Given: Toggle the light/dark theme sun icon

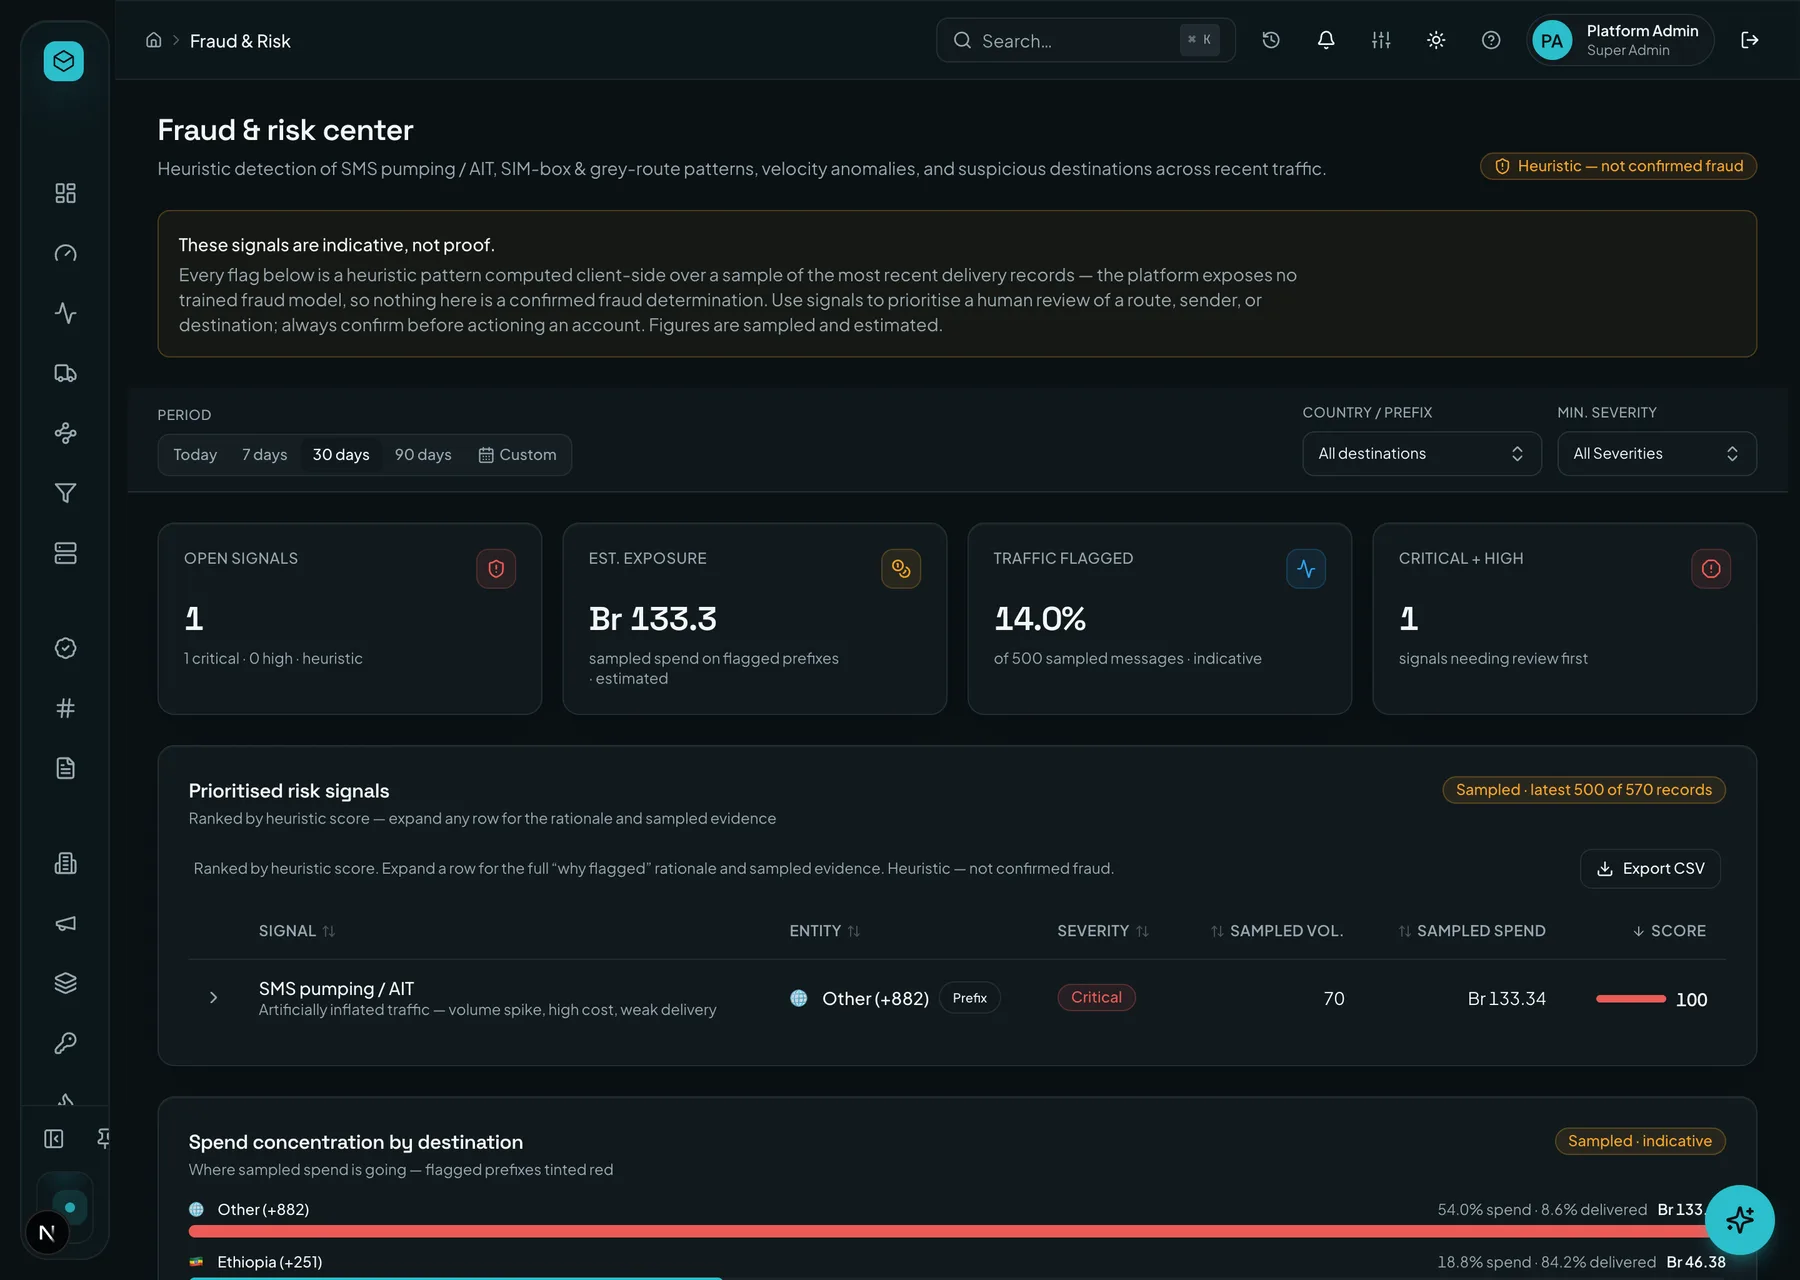Looking at the screenshot, I should point(1436,40).
